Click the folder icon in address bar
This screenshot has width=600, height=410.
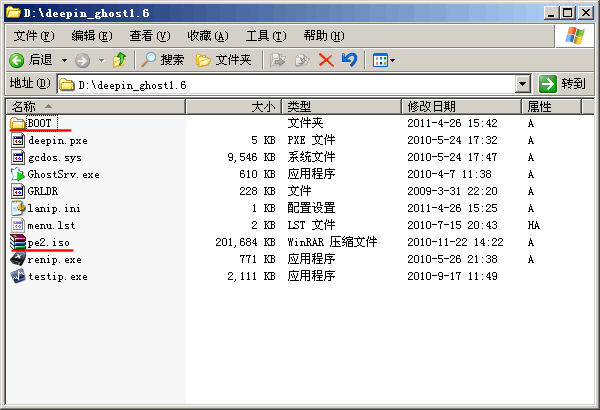pos(67,85)
